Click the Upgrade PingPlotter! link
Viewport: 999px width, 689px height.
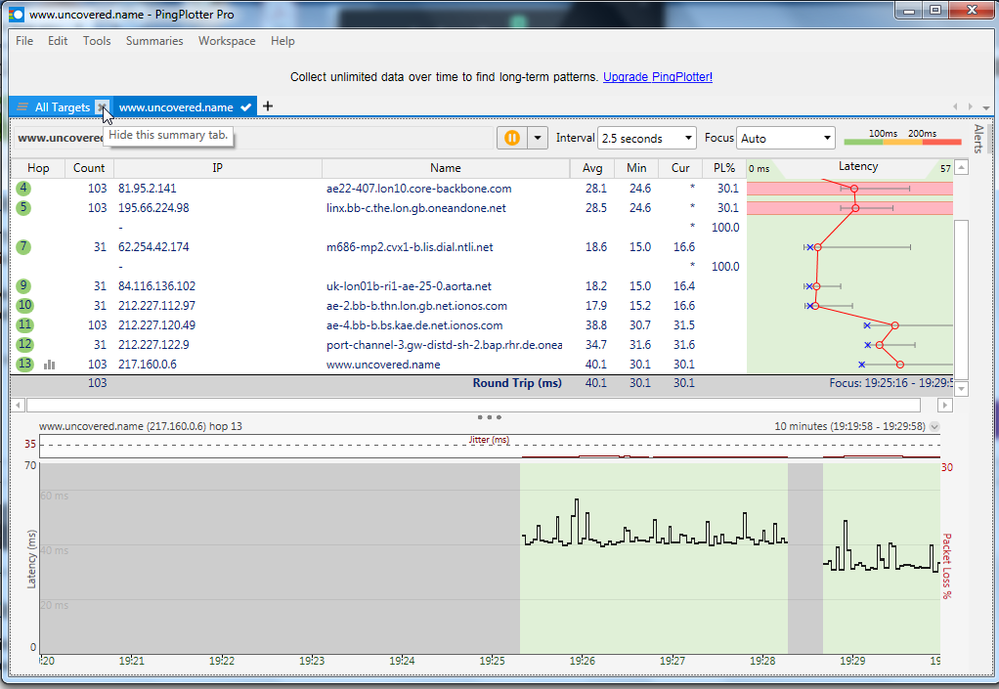point(657,77)
